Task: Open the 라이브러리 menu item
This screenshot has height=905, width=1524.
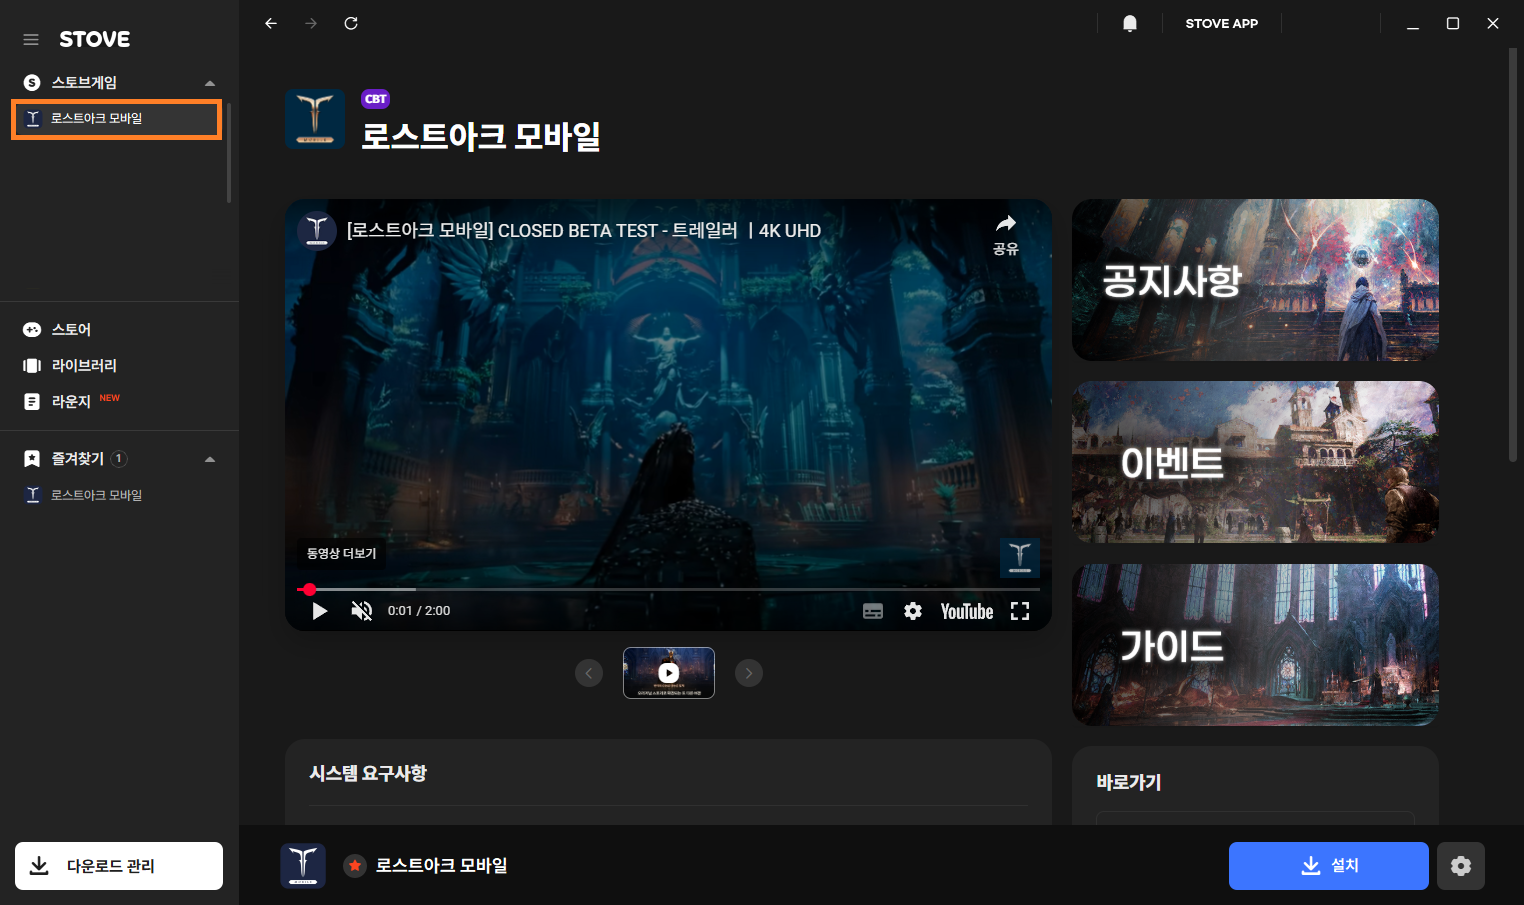Action: coord(84,366)
